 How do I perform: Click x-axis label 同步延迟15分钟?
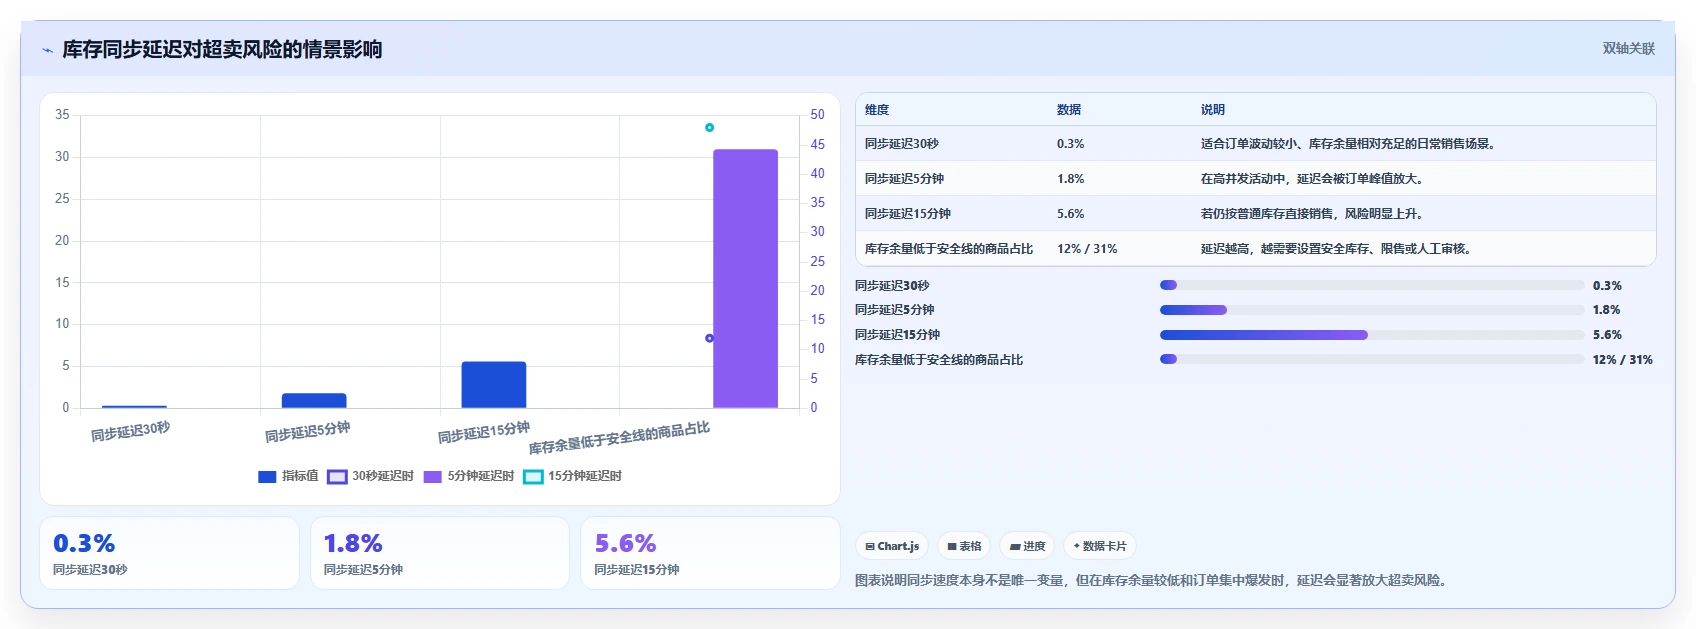[x=484, y=432]
